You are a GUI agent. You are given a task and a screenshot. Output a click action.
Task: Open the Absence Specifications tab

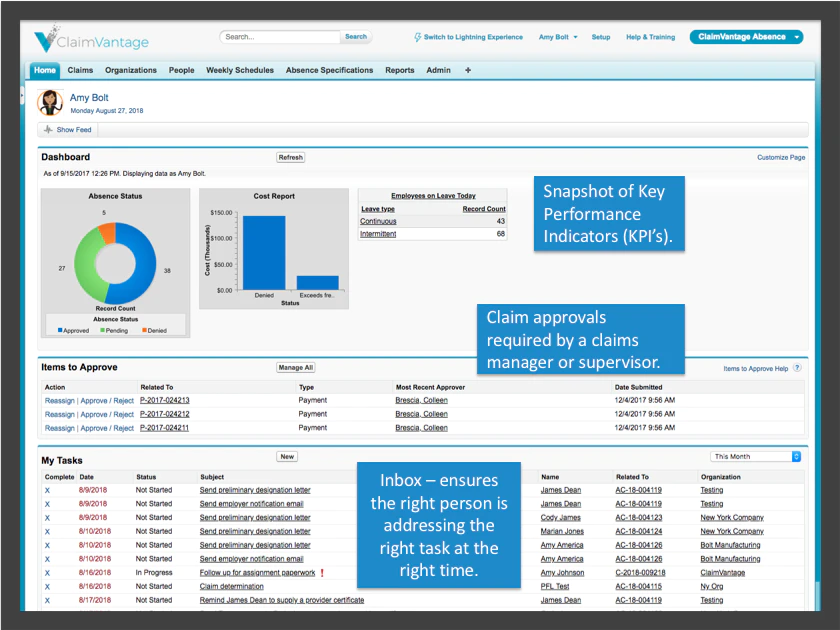[329, 70]
